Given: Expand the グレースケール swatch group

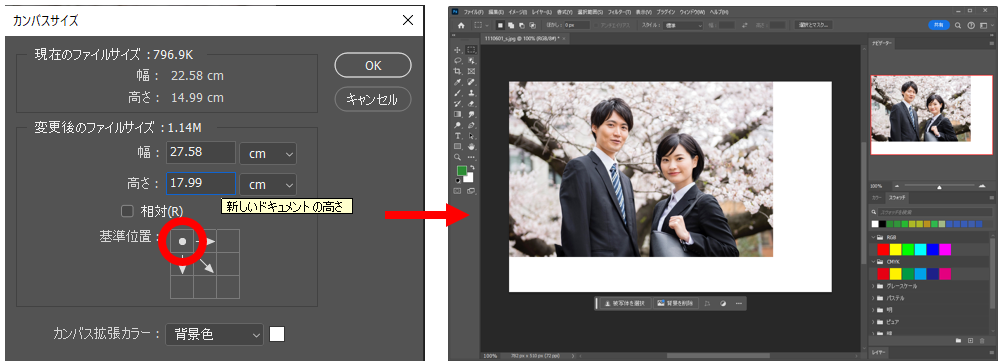Looking at the screenshot, I should coord(874,286).
